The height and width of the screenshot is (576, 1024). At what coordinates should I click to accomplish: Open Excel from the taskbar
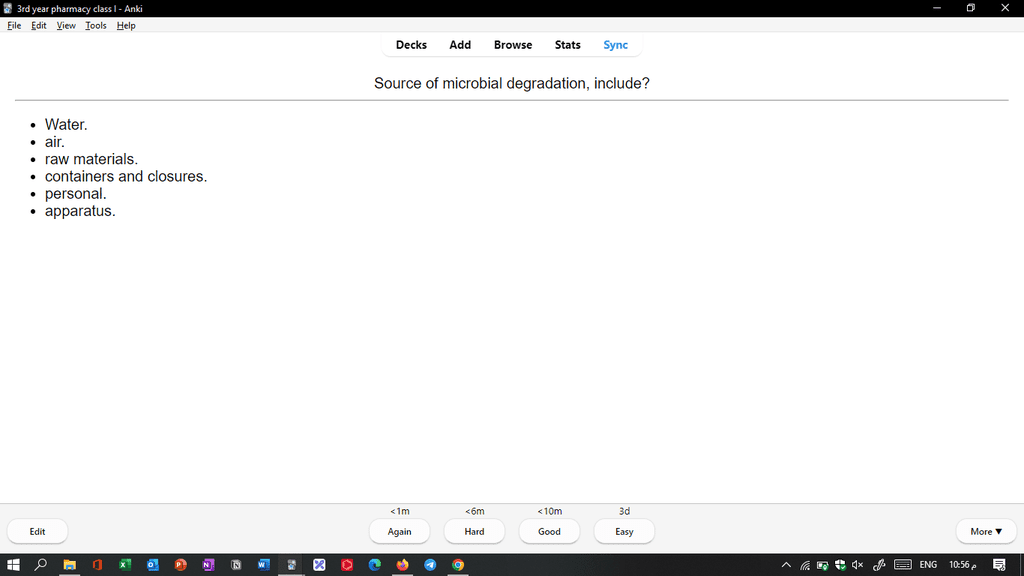[x=125, y=565]
